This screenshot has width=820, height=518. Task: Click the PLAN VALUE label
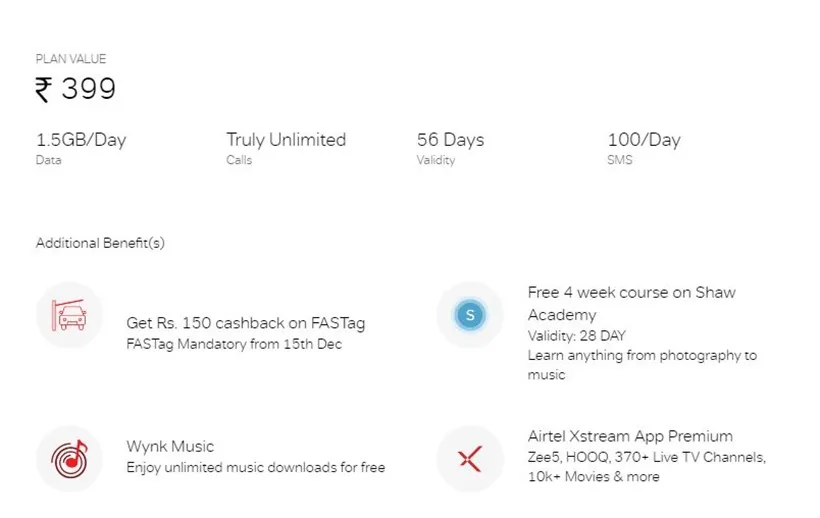[x=71, y=59]
